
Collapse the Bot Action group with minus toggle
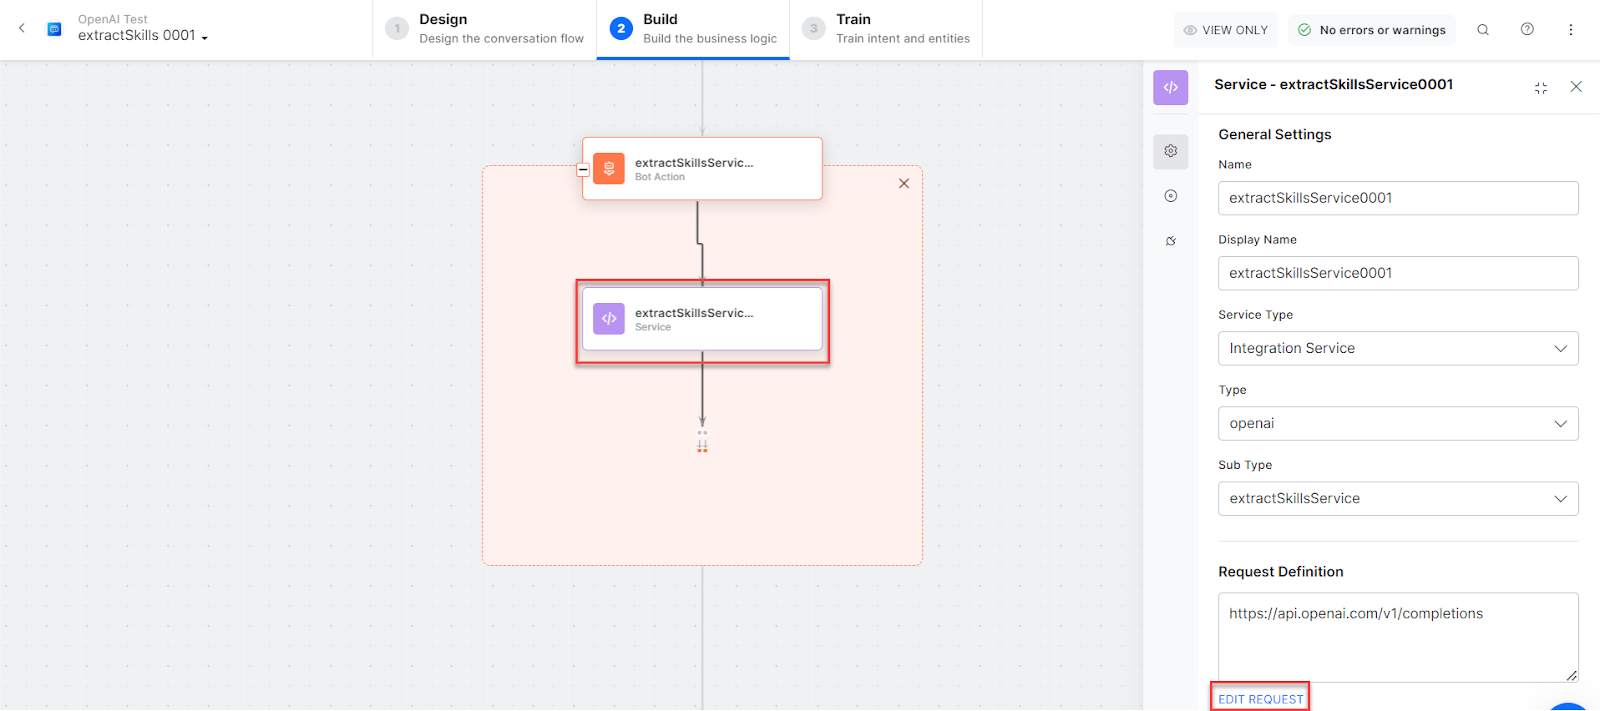(583, 170)
